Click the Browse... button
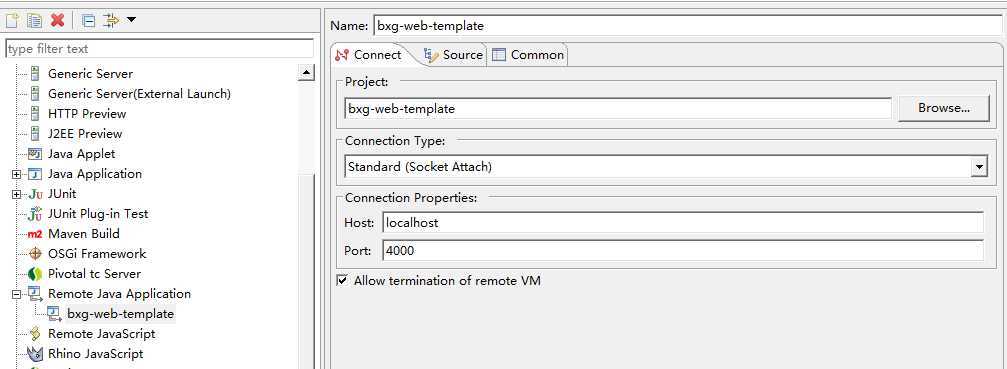1007x369 pixels. (x=943, y=108)
